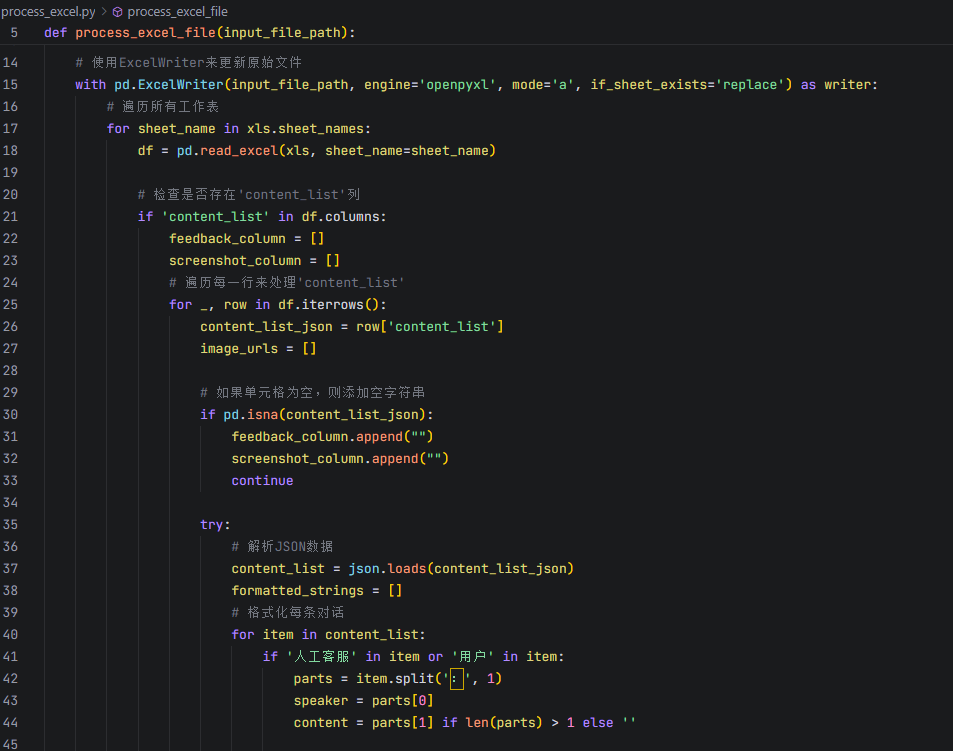
Task: Click 'screenshot_column' on line 23
Action: point(235,261)
